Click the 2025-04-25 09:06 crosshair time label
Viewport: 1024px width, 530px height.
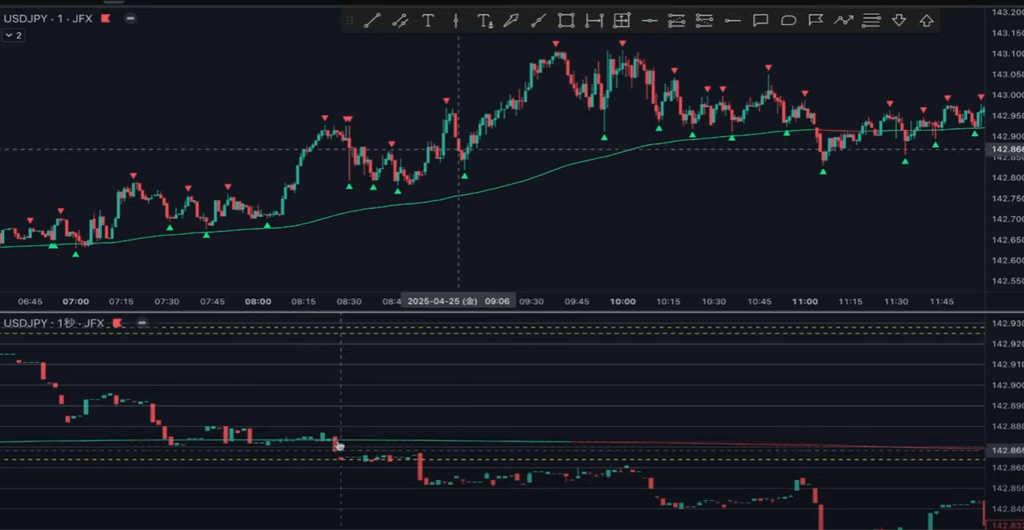(x=458, y=301)
